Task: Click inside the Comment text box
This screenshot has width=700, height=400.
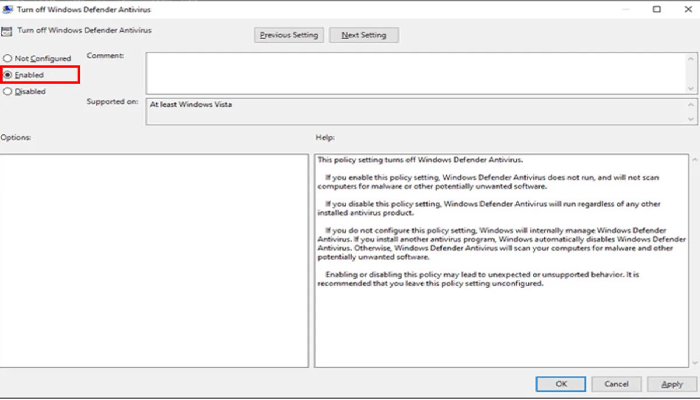Action: point(415,73)
